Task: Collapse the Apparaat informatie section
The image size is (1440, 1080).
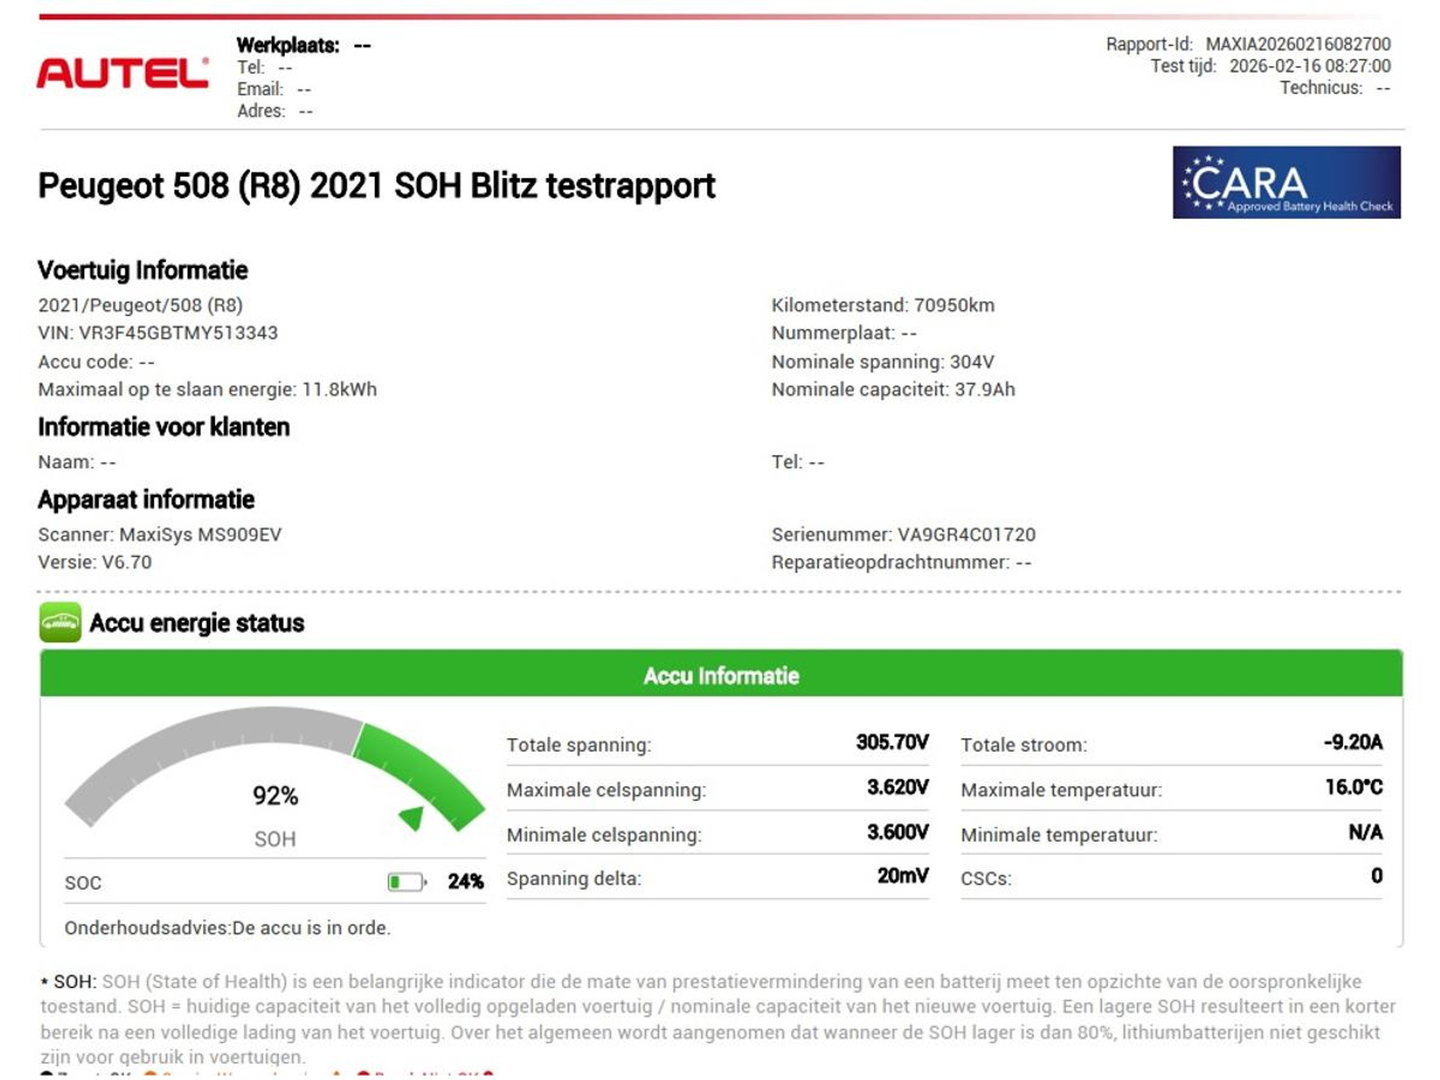Action: click(145, 499)
